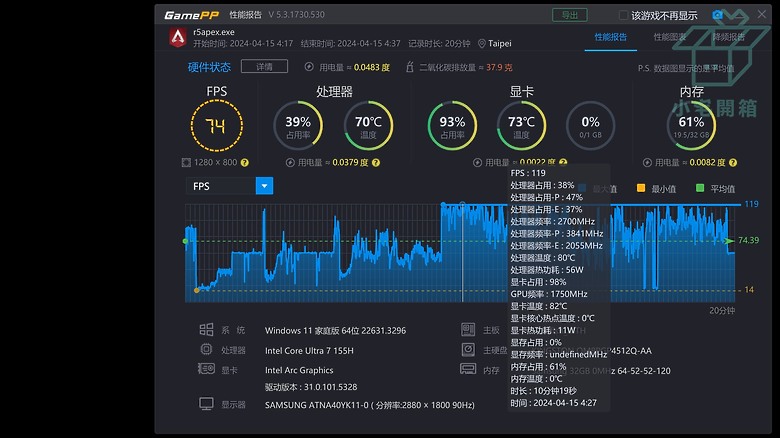
Task: Click the processor chip icon in hardware list
Action: pyautogui.click(x=206, y=349)
